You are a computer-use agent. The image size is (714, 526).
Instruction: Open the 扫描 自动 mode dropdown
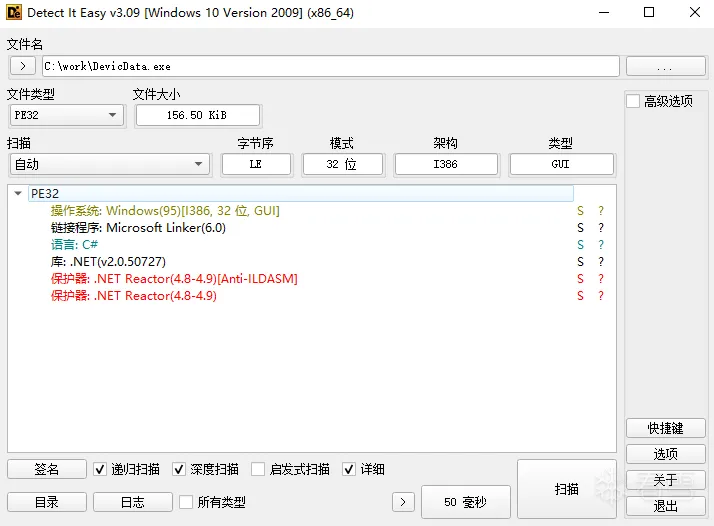[x=110, y=164]
